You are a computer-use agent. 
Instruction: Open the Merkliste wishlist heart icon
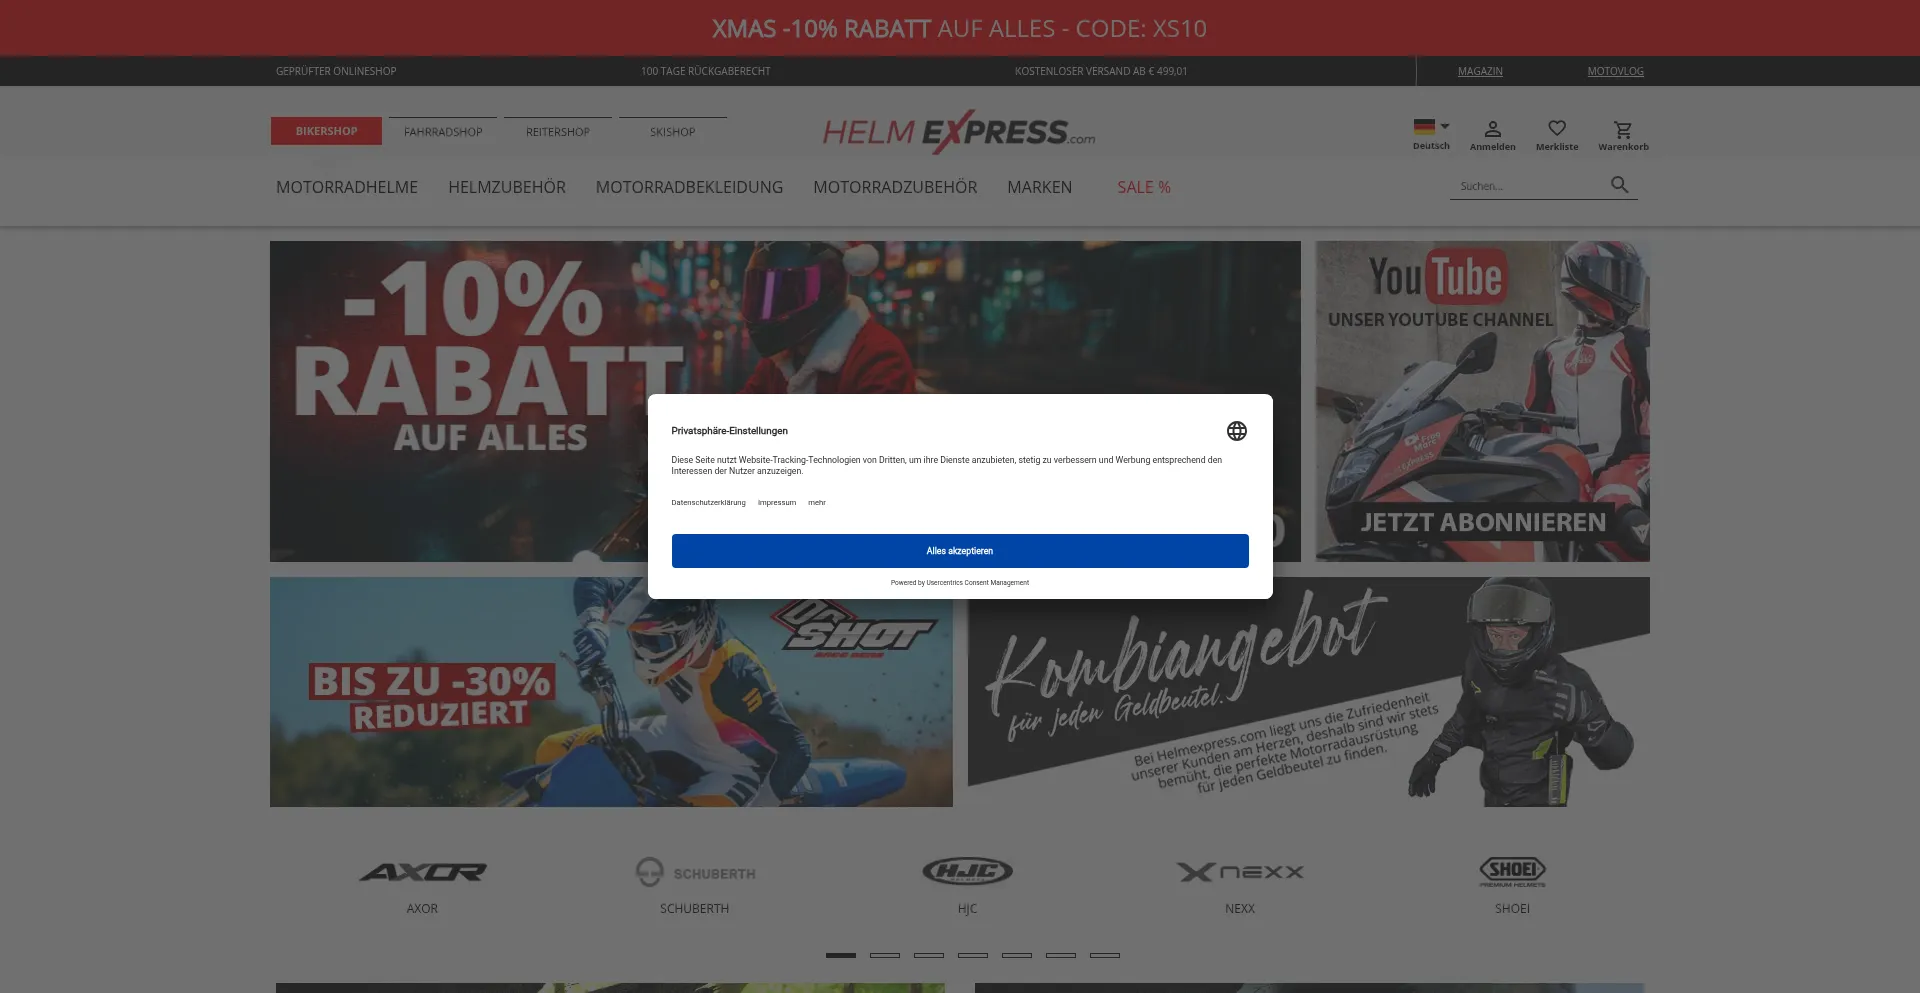point(1556,128)
